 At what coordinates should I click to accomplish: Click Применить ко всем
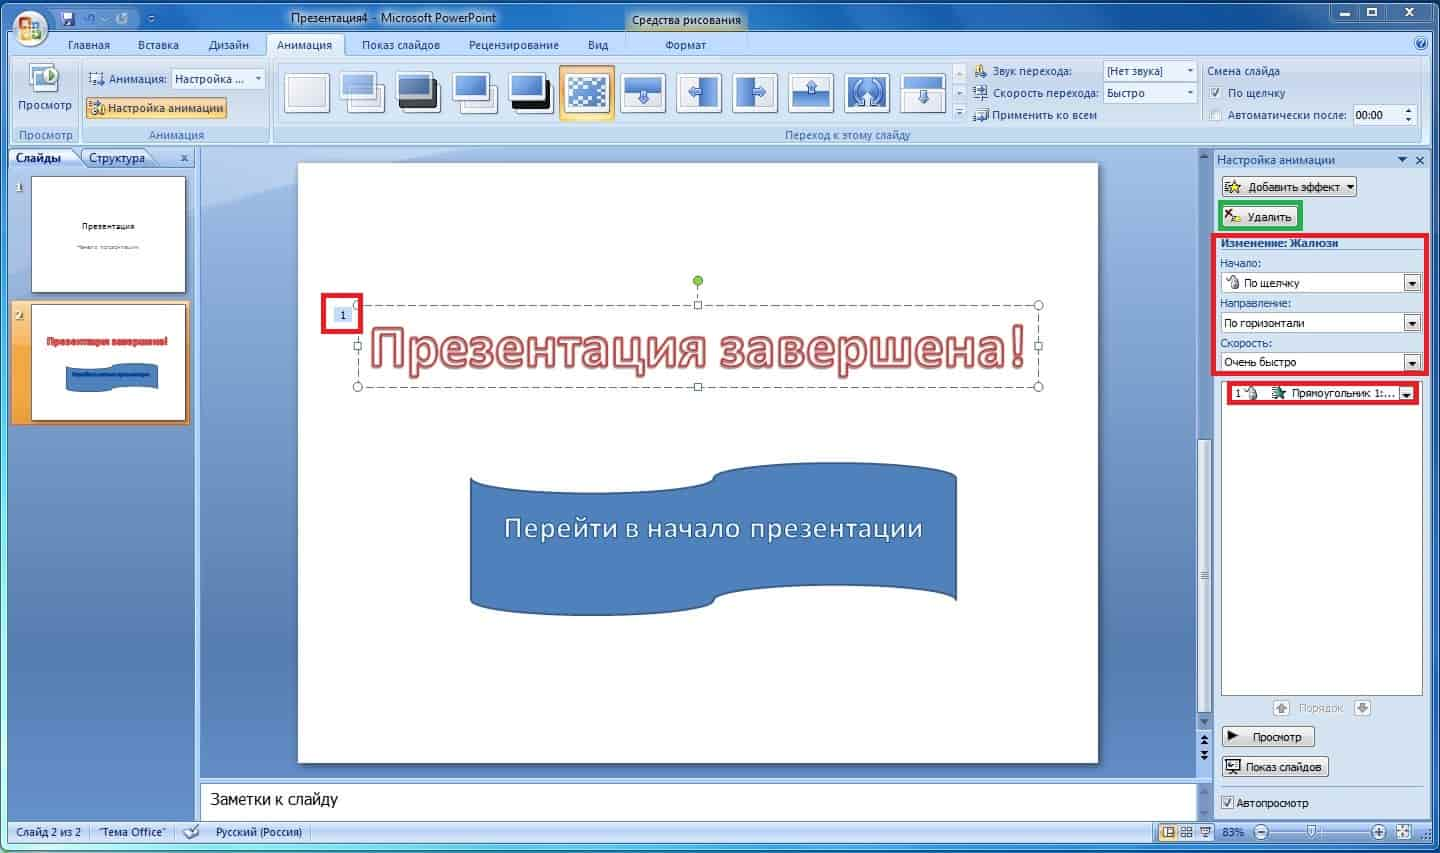click(x=1035, y=115)
